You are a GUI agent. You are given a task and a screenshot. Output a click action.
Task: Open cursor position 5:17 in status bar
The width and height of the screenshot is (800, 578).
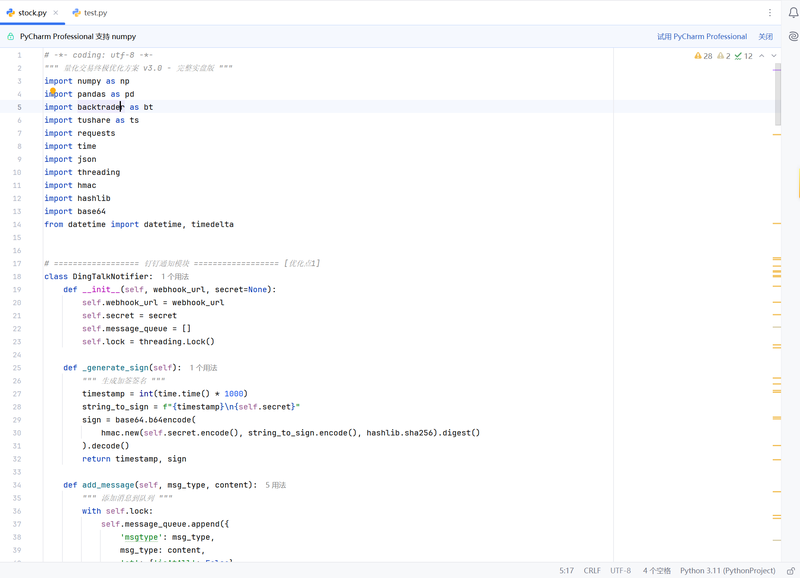[x=566, y=570]
